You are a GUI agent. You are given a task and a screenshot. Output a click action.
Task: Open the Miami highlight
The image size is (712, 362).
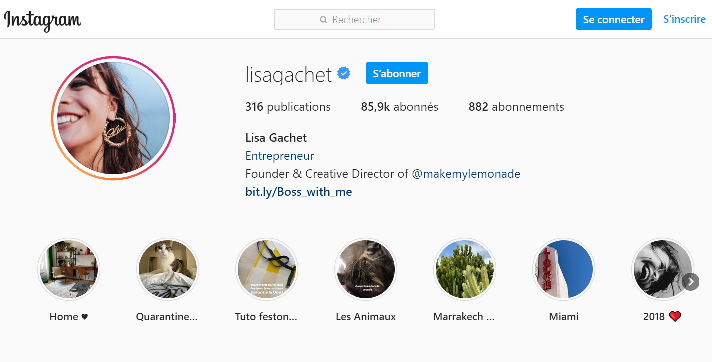(564, 269)
